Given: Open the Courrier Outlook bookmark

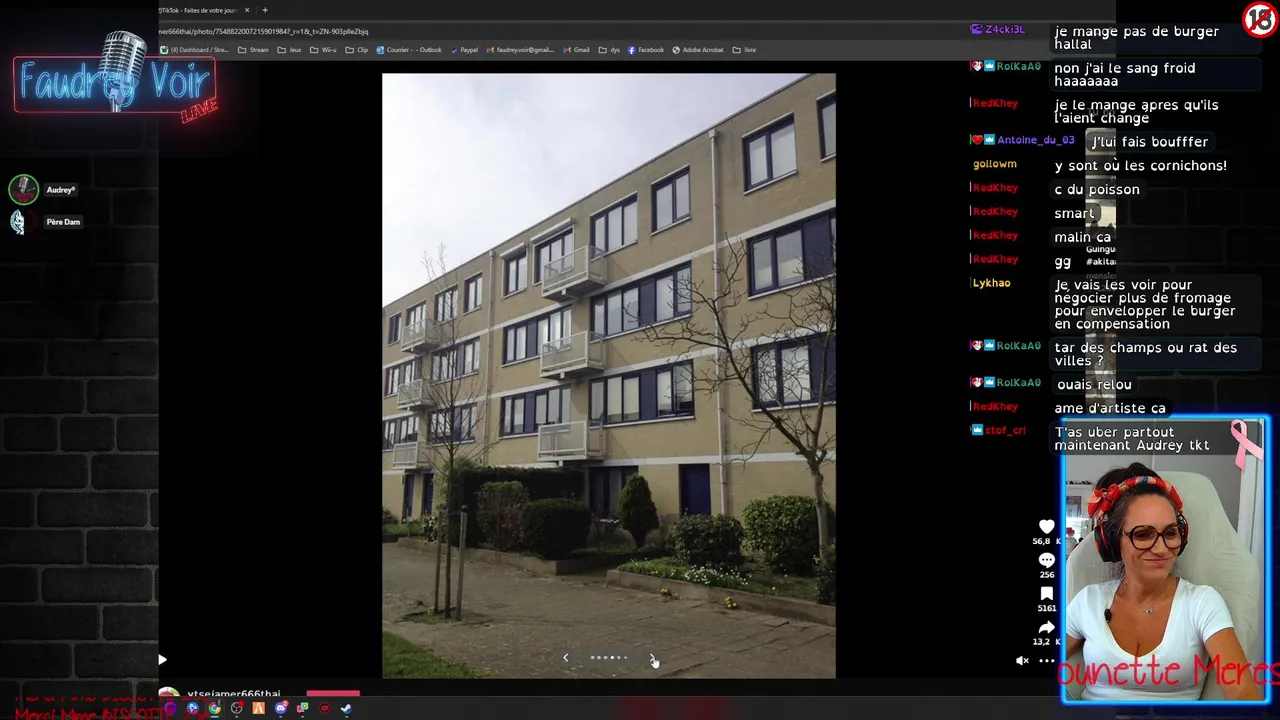Looking at the screenshot, I should 409,50.
